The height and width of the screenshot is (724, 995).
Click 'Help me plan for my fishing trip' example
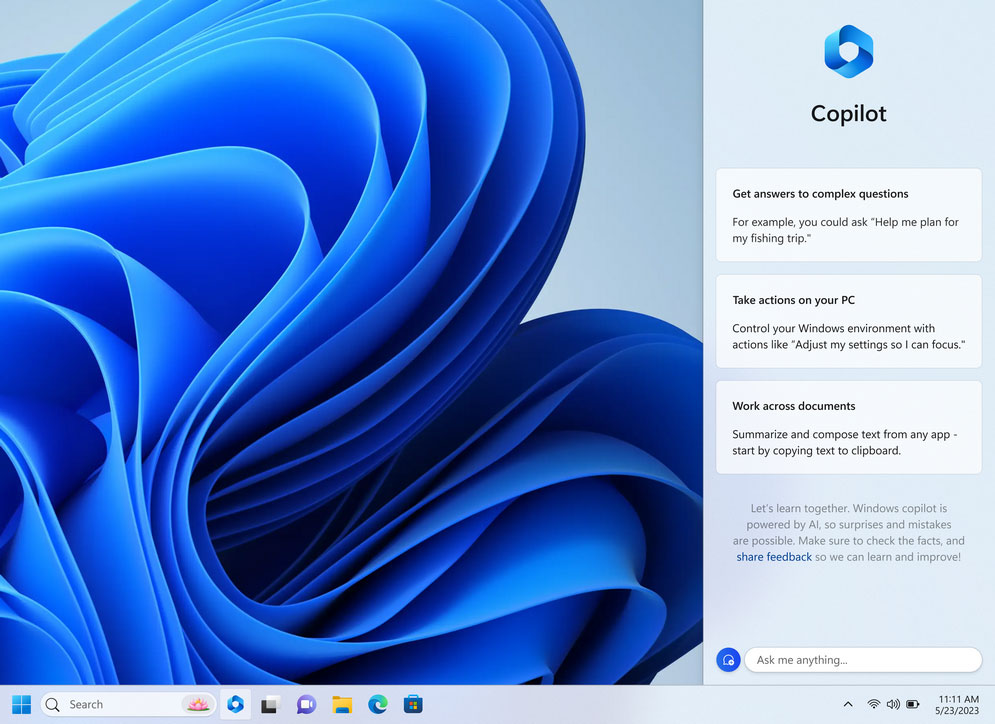pos(845,230)
